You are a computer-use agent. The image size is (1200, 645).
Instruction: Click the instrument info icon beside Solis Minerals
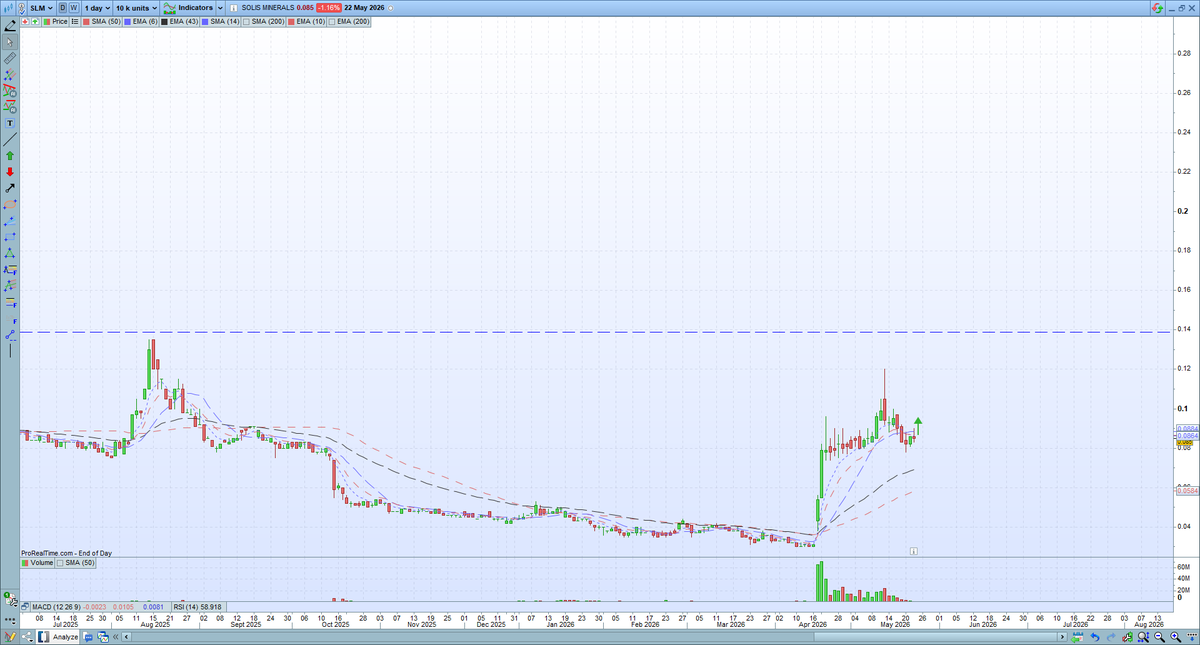tap(234, 8)
